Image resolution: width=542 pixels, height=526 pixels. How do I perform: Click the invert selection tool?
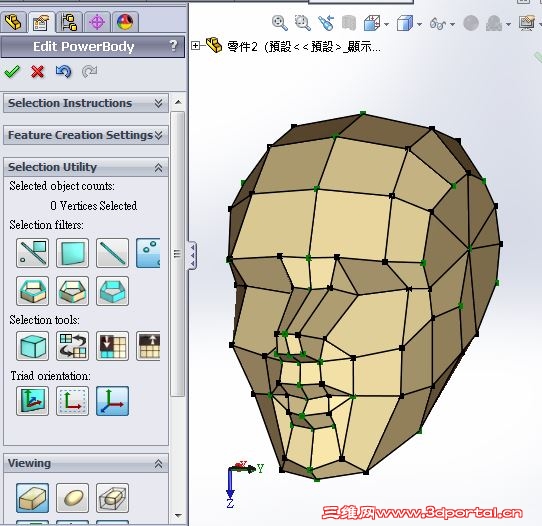(x=73, y=346)
